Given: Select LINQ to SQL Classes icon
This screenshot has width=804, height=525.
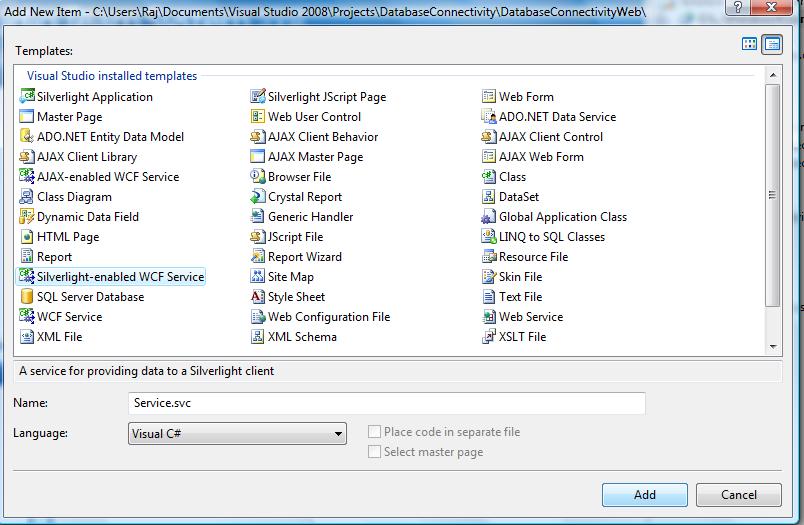Looking at the screenshot, I should (489, 236).
